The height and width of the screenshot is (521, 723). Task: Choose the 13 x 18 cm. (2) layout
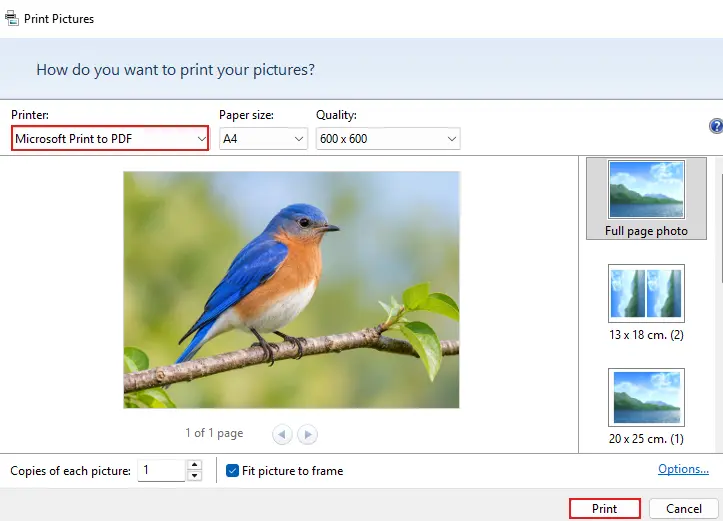(646, 302)
